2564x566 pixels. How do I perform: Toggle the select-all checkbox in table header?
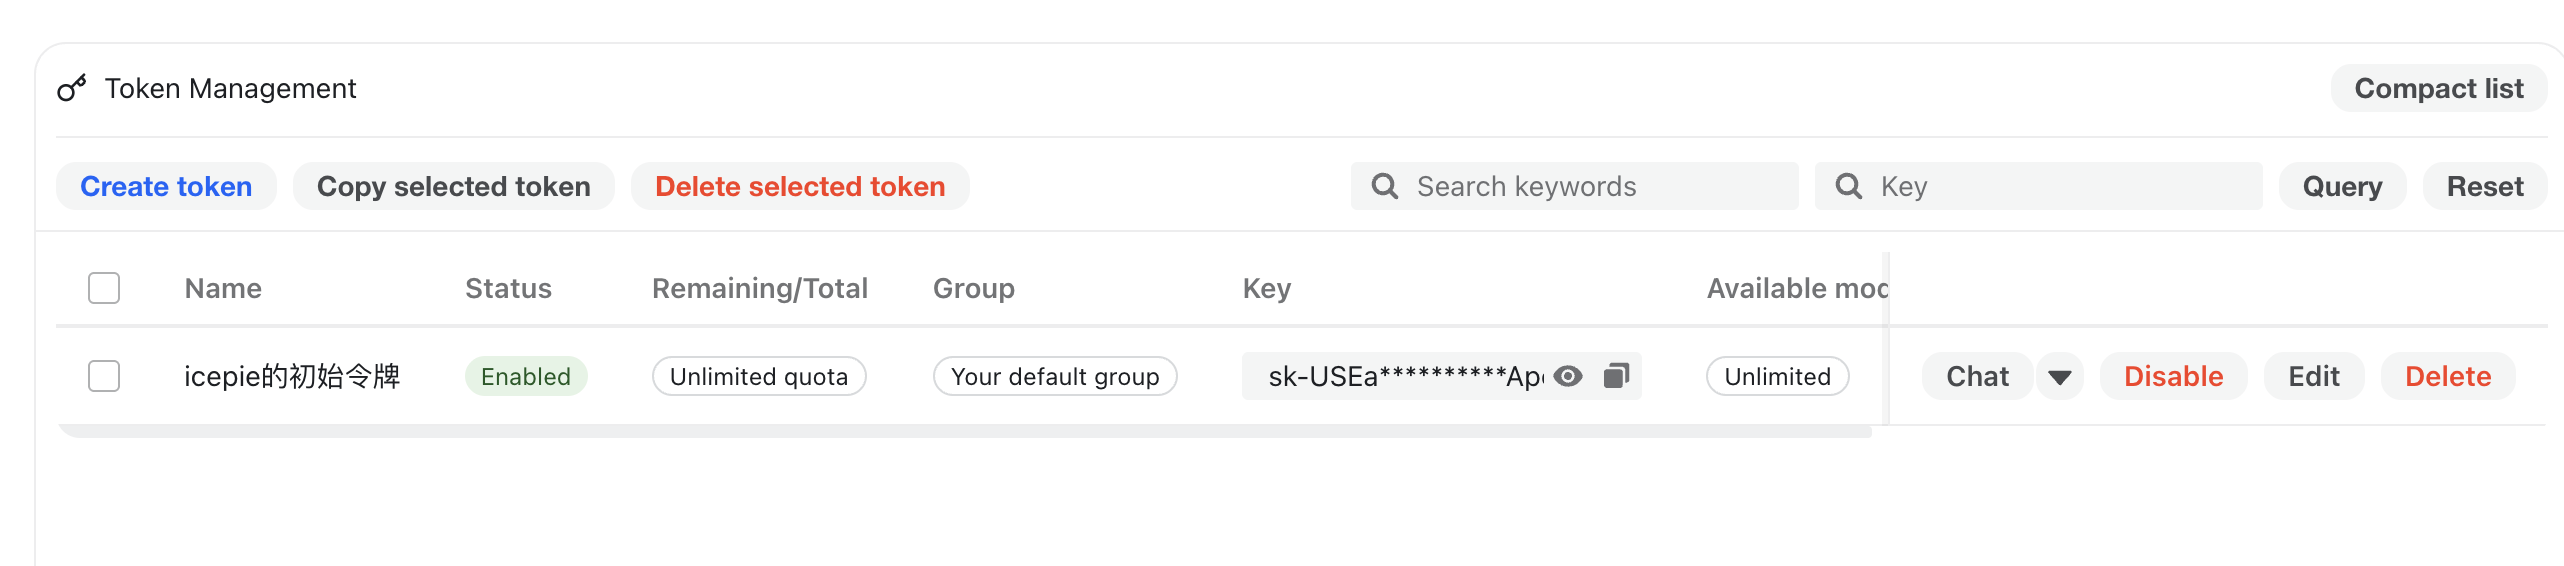104,288
